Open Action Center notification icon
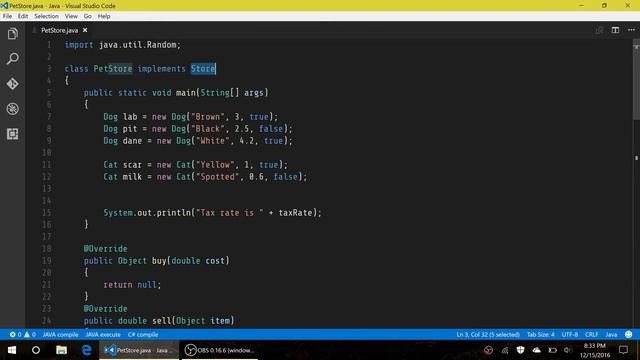Image resolution: width=640 pixels, height=360 pixels. tap(623, 350)
